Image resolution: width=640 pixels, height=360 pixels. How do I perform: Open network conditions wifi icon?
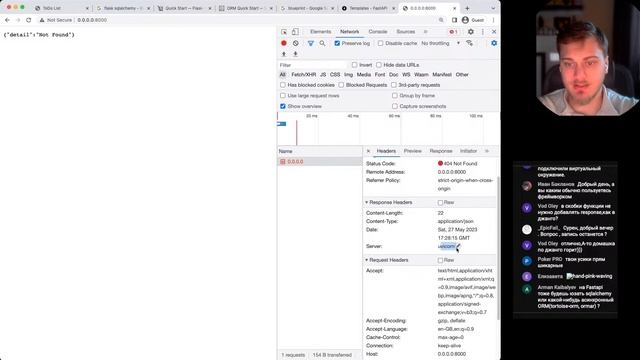pyautogui.click(x=470, y=43)
